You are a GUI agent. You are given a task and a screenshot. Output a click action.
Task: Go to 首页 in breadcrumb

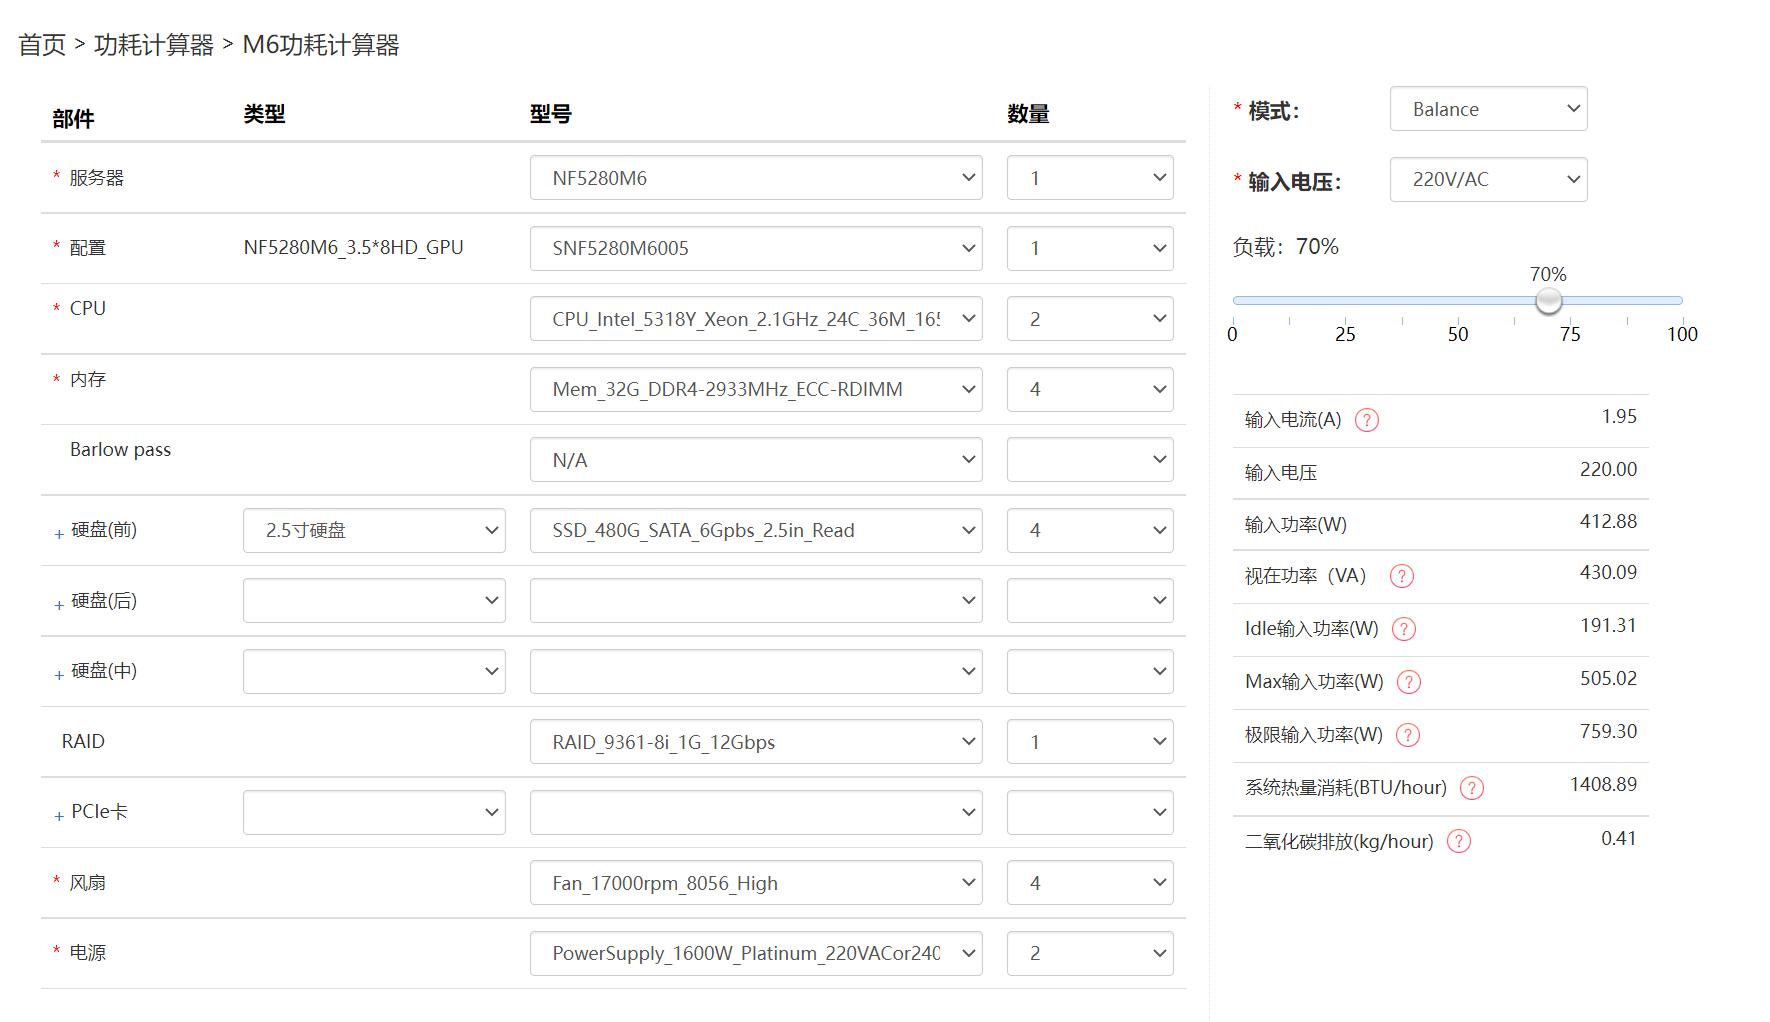(42, 45)
